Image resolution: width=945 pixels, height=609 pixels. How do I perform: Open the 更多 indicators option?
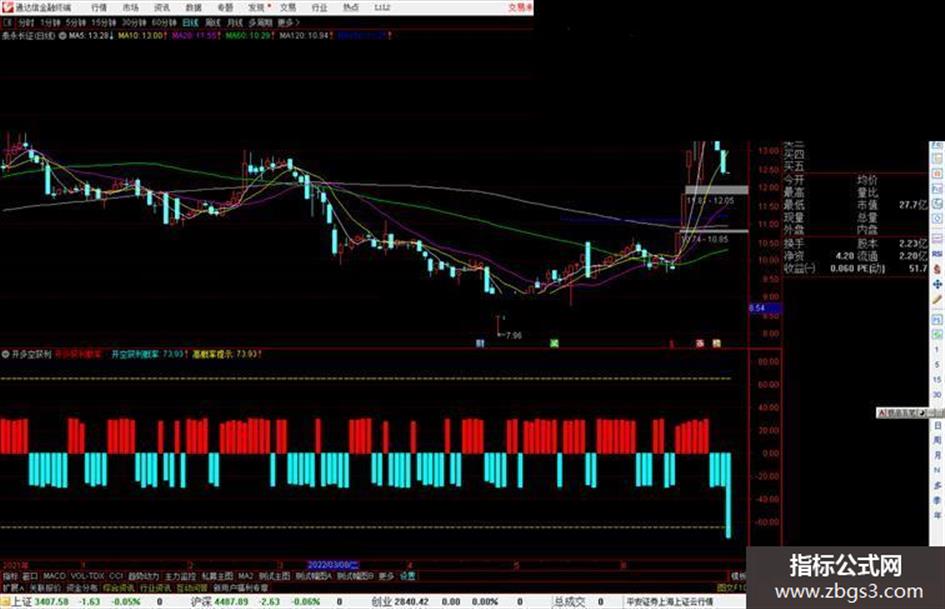tap(386, 576)
